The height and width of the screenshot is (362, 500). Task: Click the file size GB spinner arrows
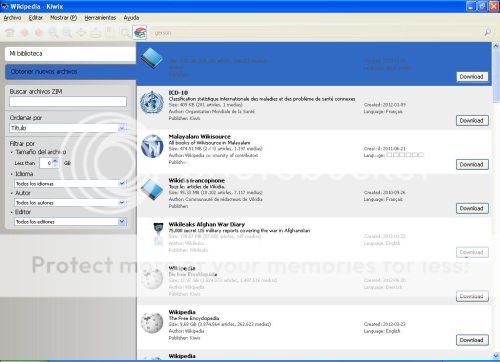tap(55, 163)
